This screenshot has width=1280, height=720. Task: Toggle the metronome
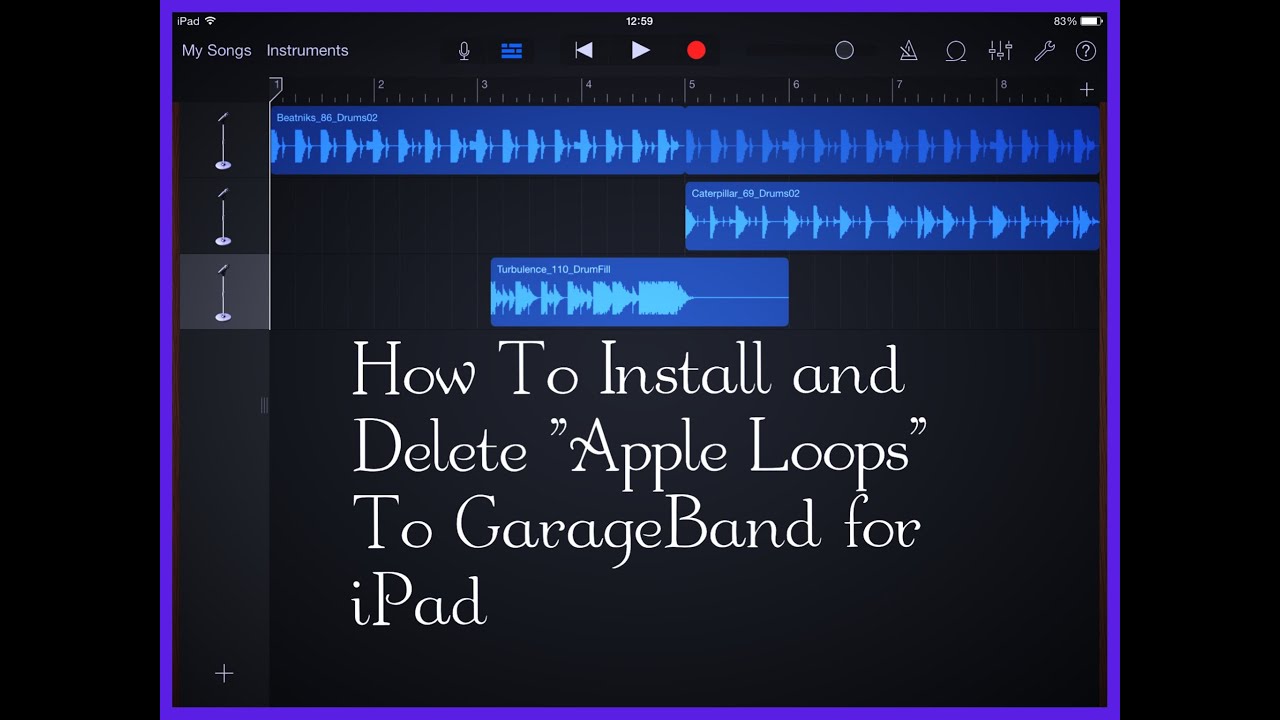908,51
